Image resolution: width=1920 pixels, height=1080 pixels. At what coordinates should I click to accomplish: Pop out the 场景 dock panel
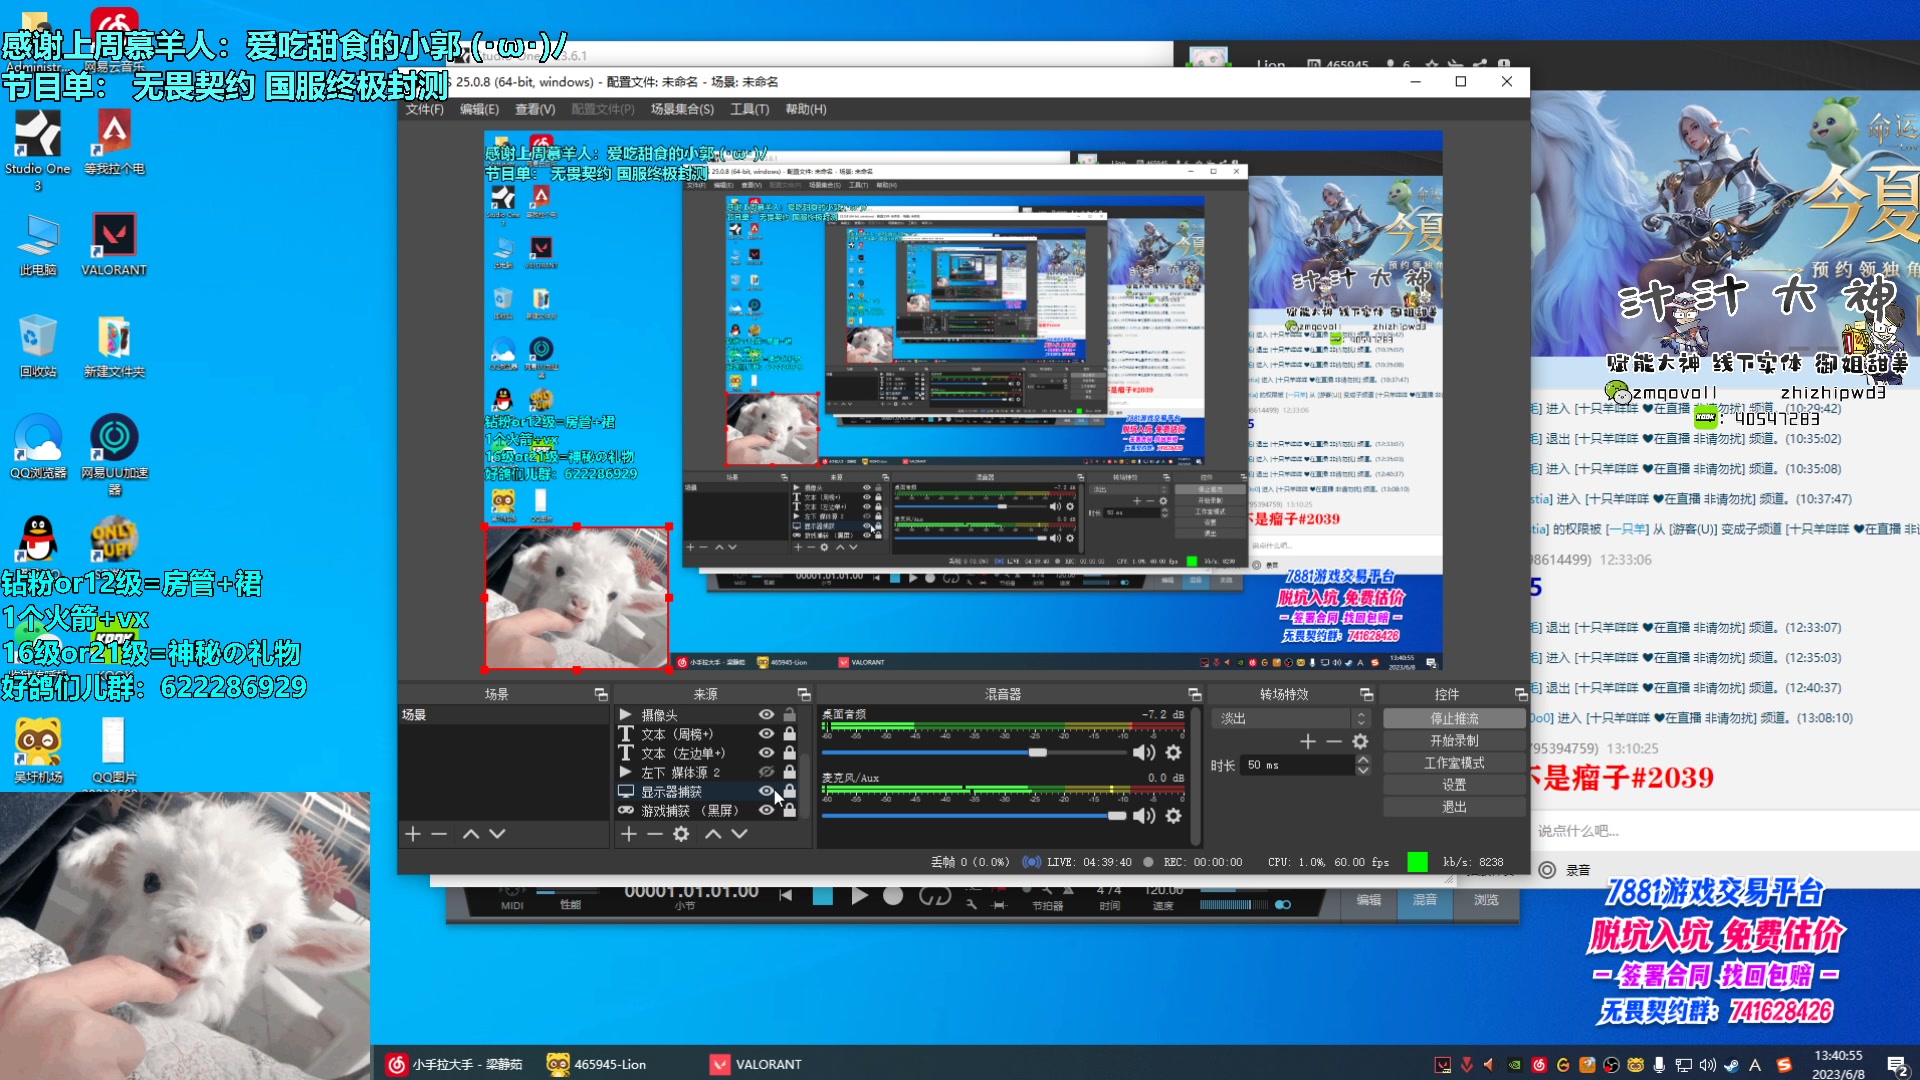[601, 694]
